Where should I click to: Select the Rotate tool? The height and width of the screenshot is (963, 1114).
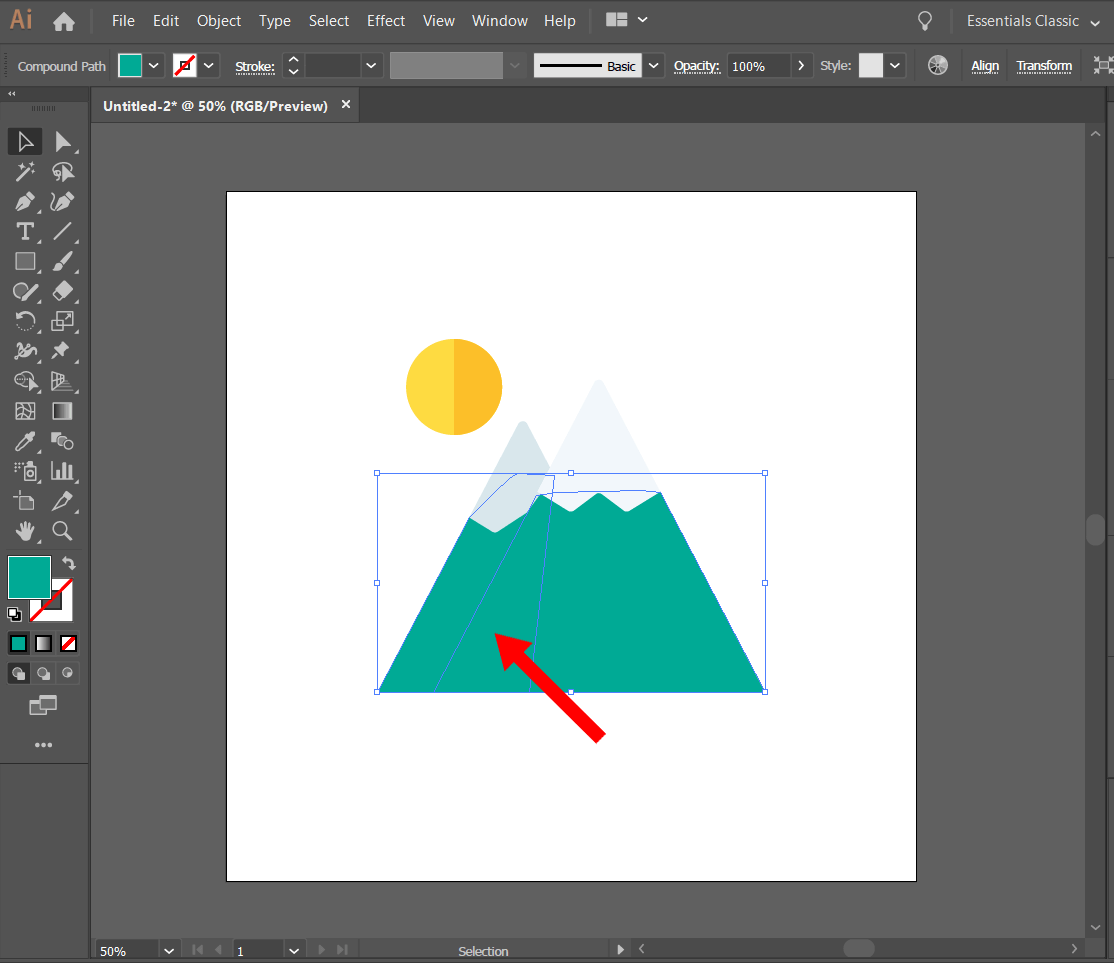25,321
